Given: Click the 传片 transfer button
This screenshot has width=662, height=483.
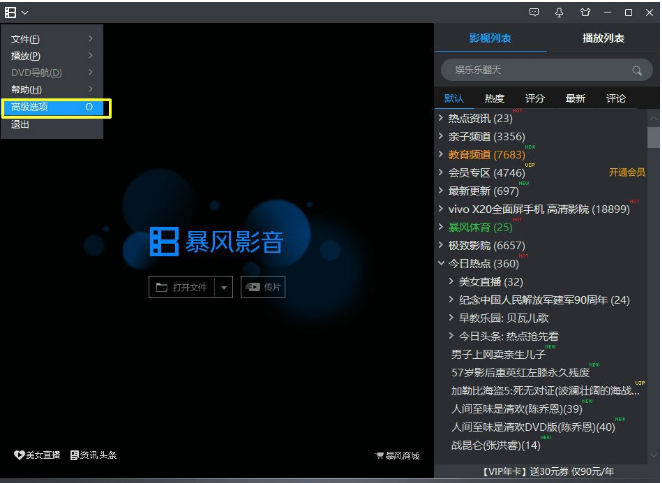Looking at the screenshot, I should click(x=263, y=287).
